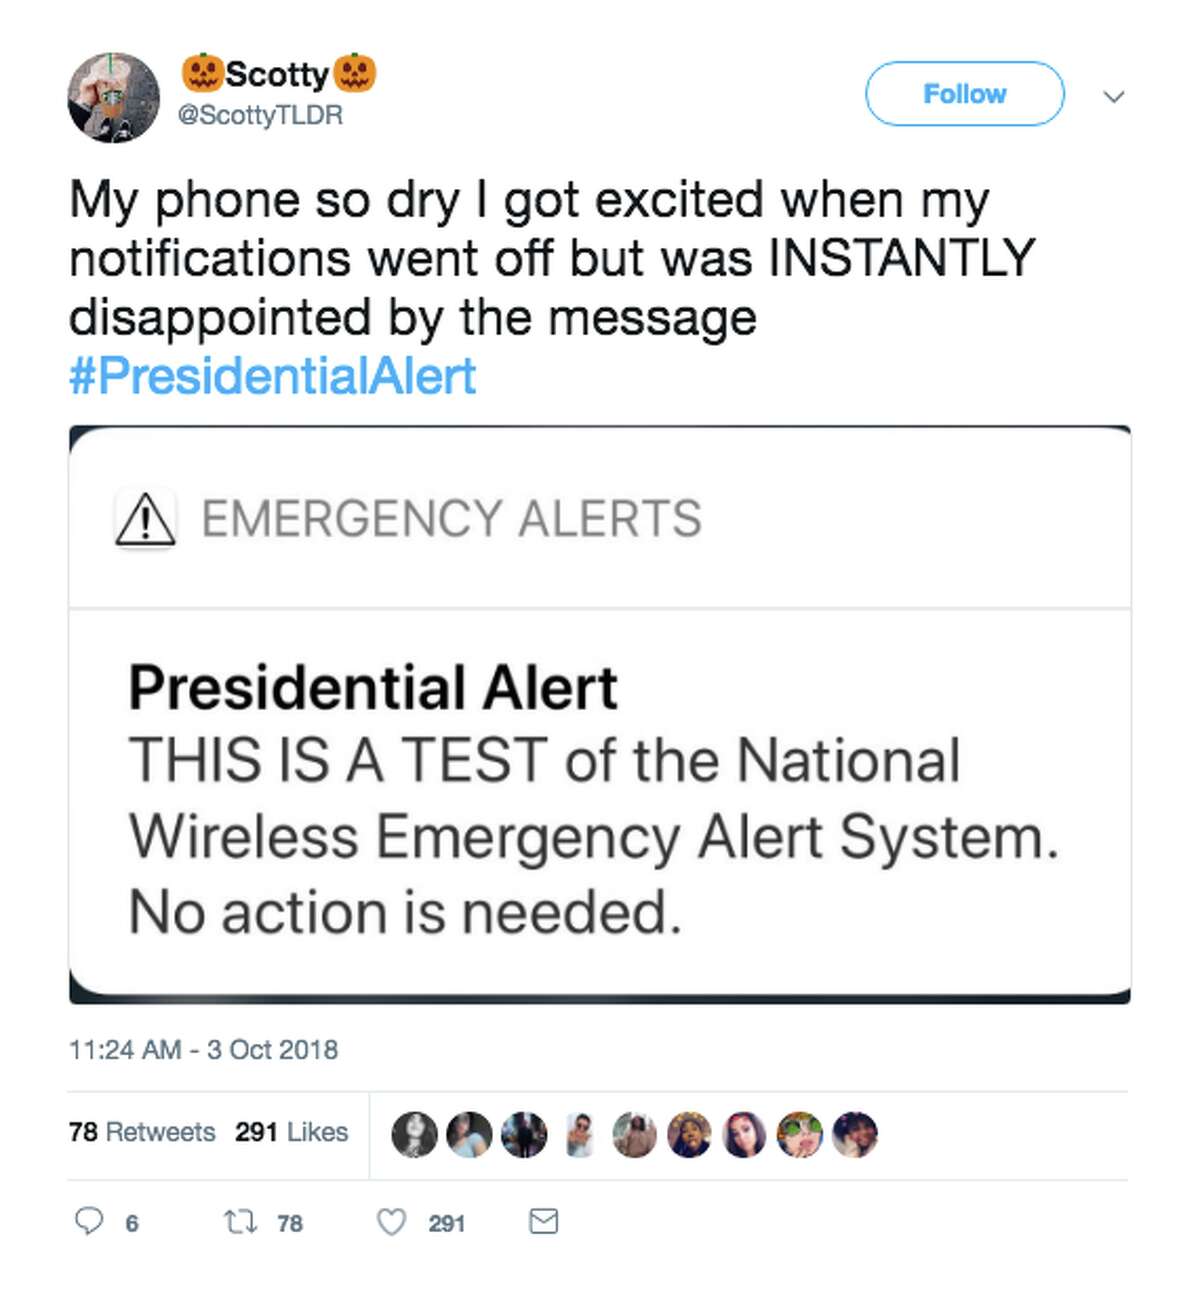
Task: Expand the tweet options chevron next to Follow
Action: [1114, 96]
